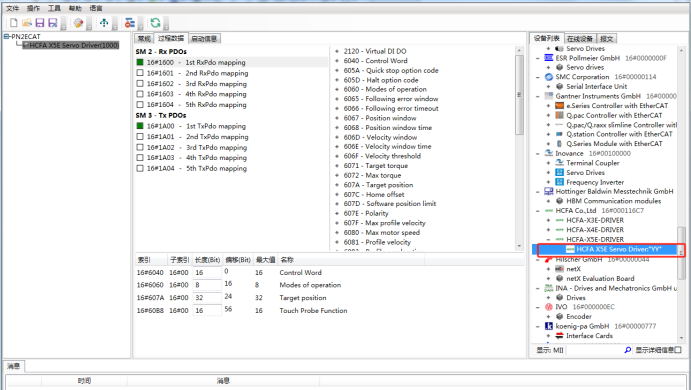The width and height of the screenshot is (691, 390).
Task: Expand the HCFA-X3E-DRIVER node
Action: tap(548, 220)
